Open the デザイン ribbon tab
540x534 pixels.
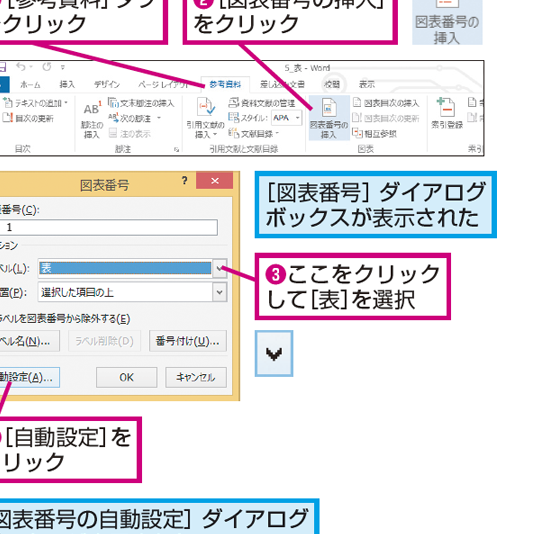(x=107, y=84)
